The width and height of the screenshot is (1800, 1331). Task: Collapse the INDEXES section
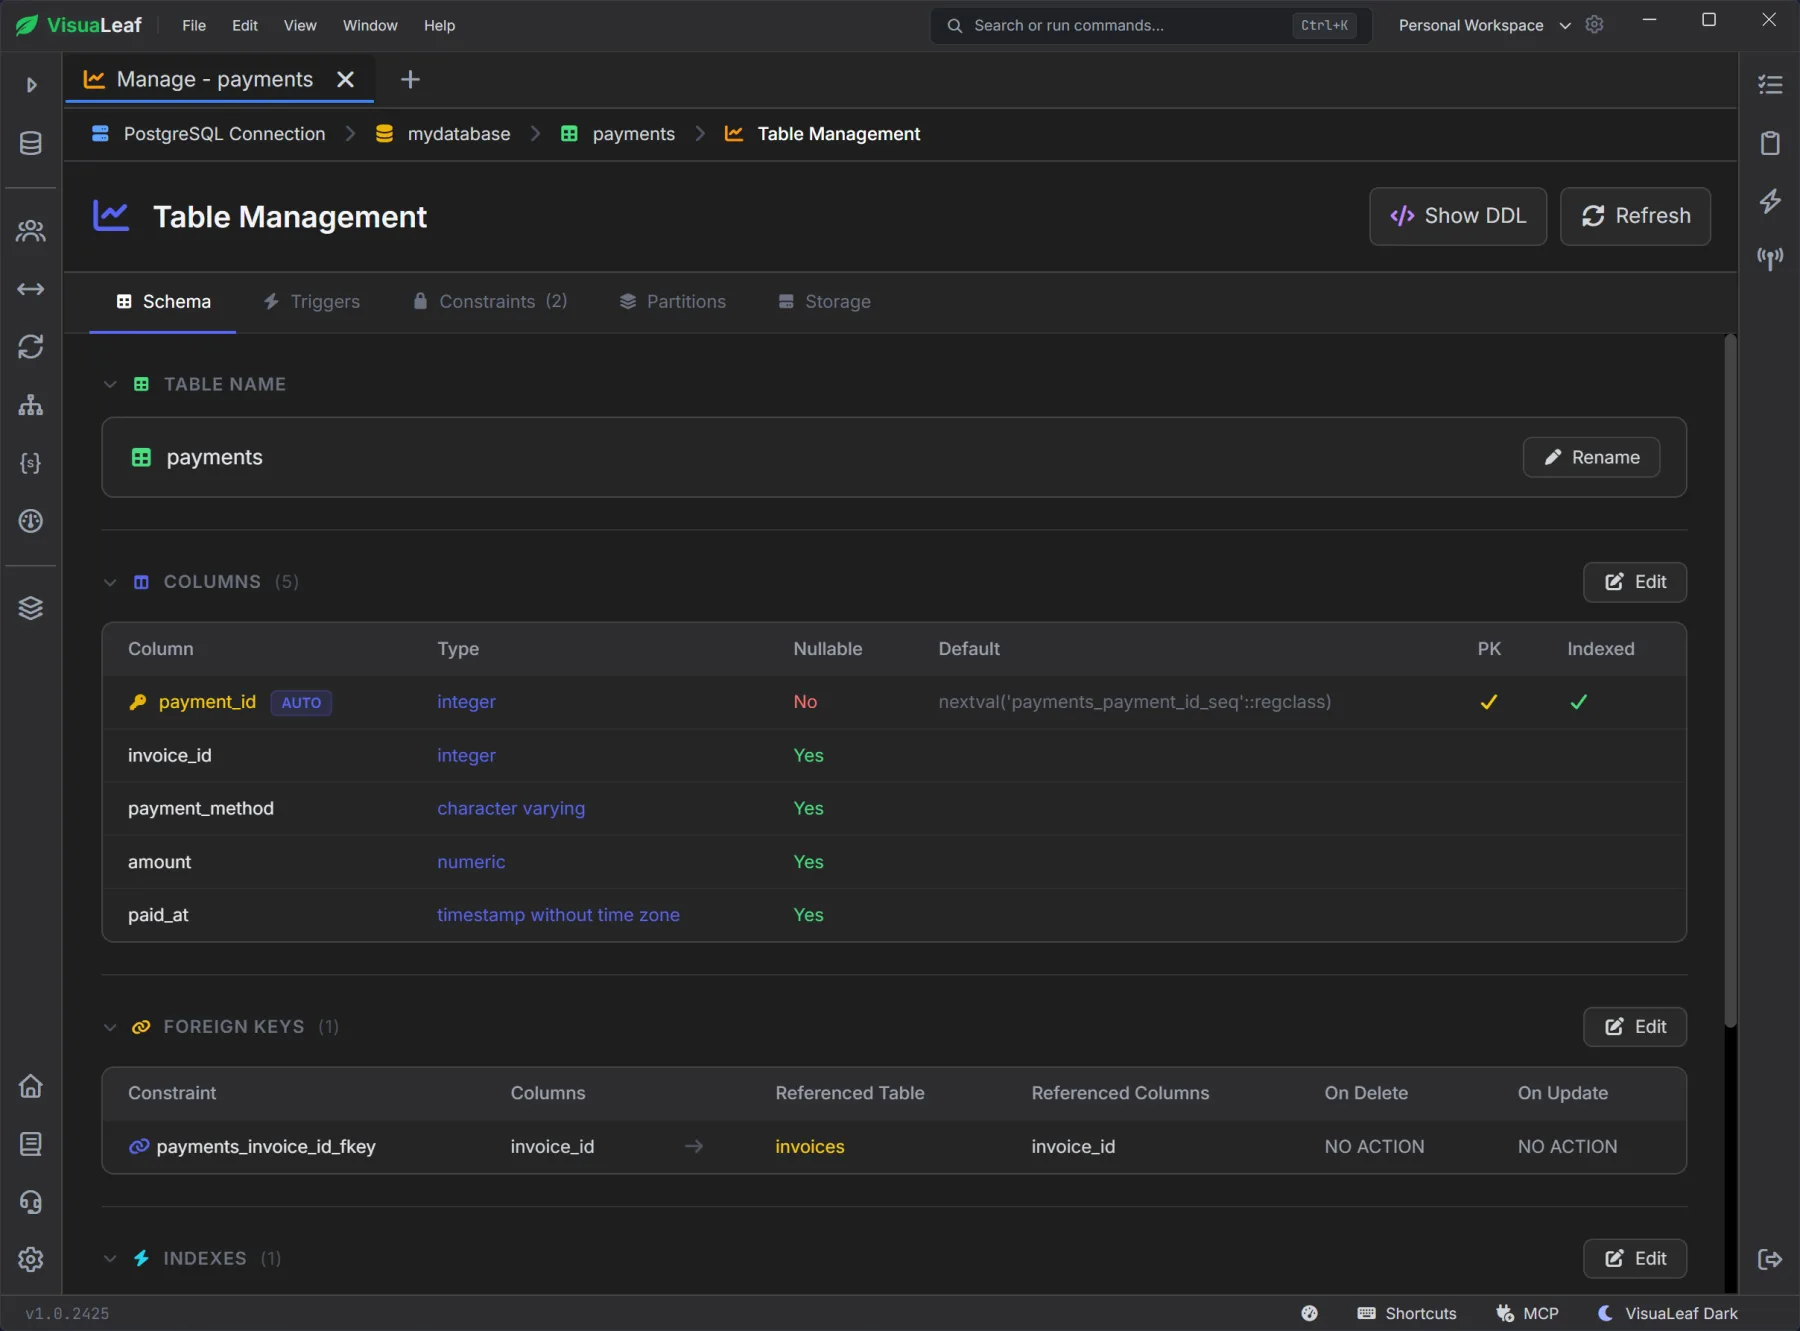click(x=110, y=1259)
